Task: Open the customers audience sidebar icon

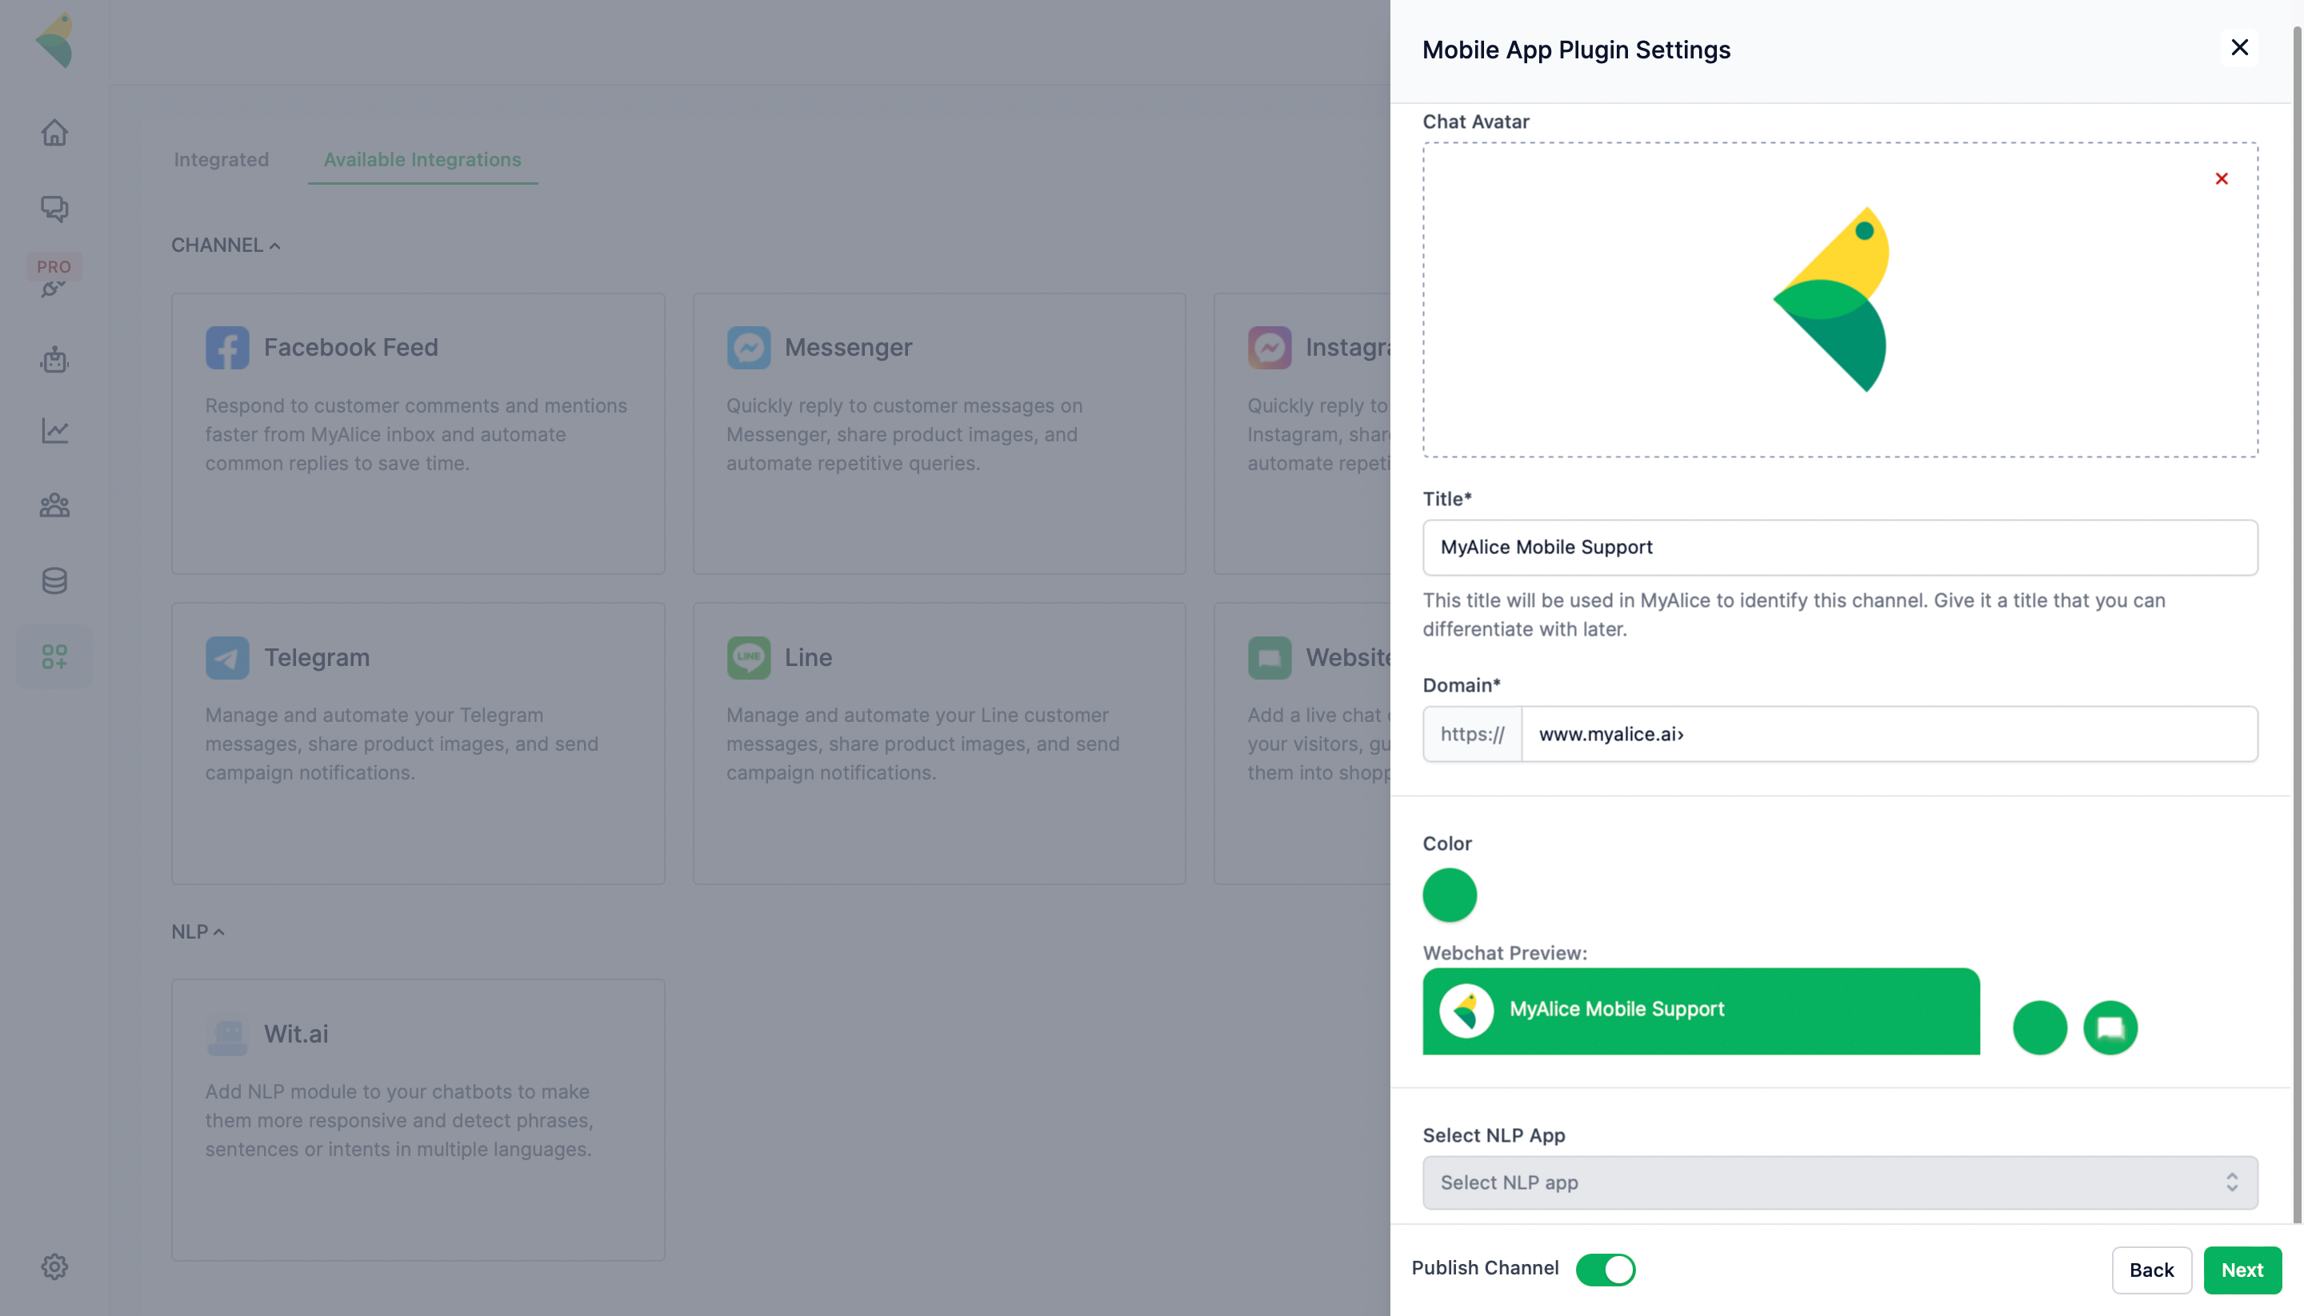Action: point(54,506)
